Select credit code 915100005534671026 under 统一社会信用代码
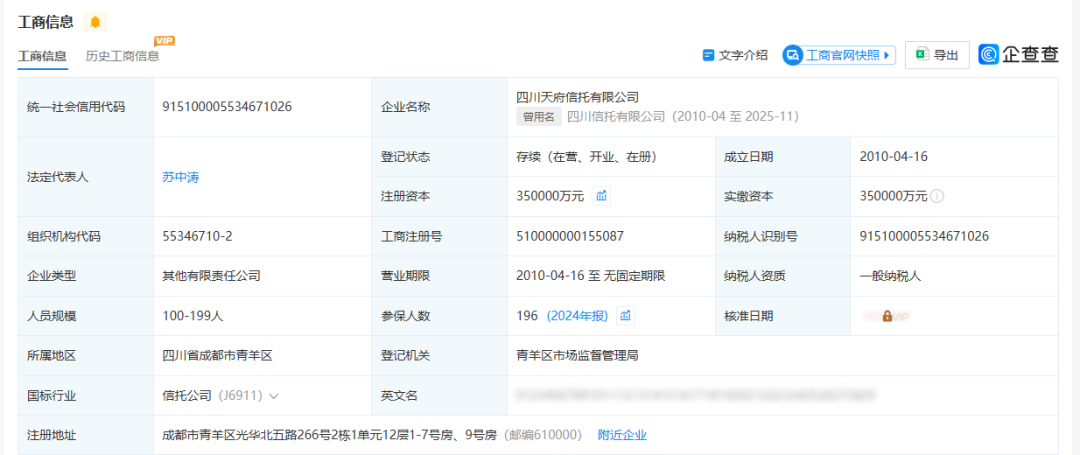The height and width of the screenshot is (455, 1080). tap(227, 107)
